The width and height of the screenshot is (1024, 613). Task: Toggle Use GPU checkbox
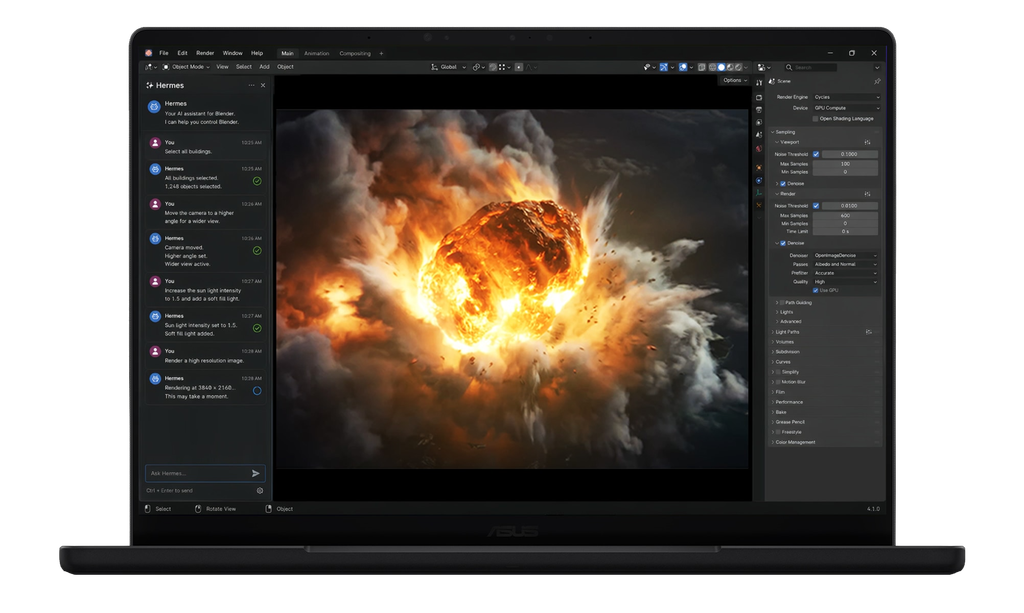(x=815, y=291)
